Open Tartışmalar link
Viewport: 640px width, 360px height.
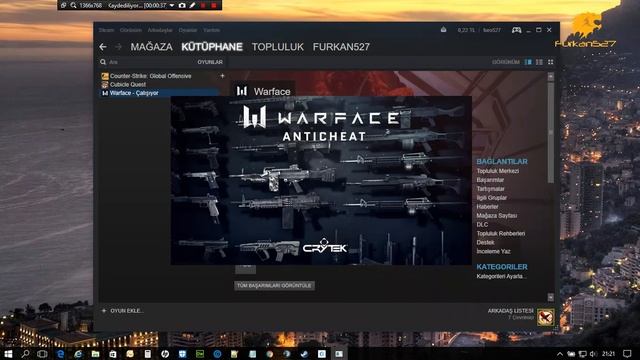click(x=491, y=189)
